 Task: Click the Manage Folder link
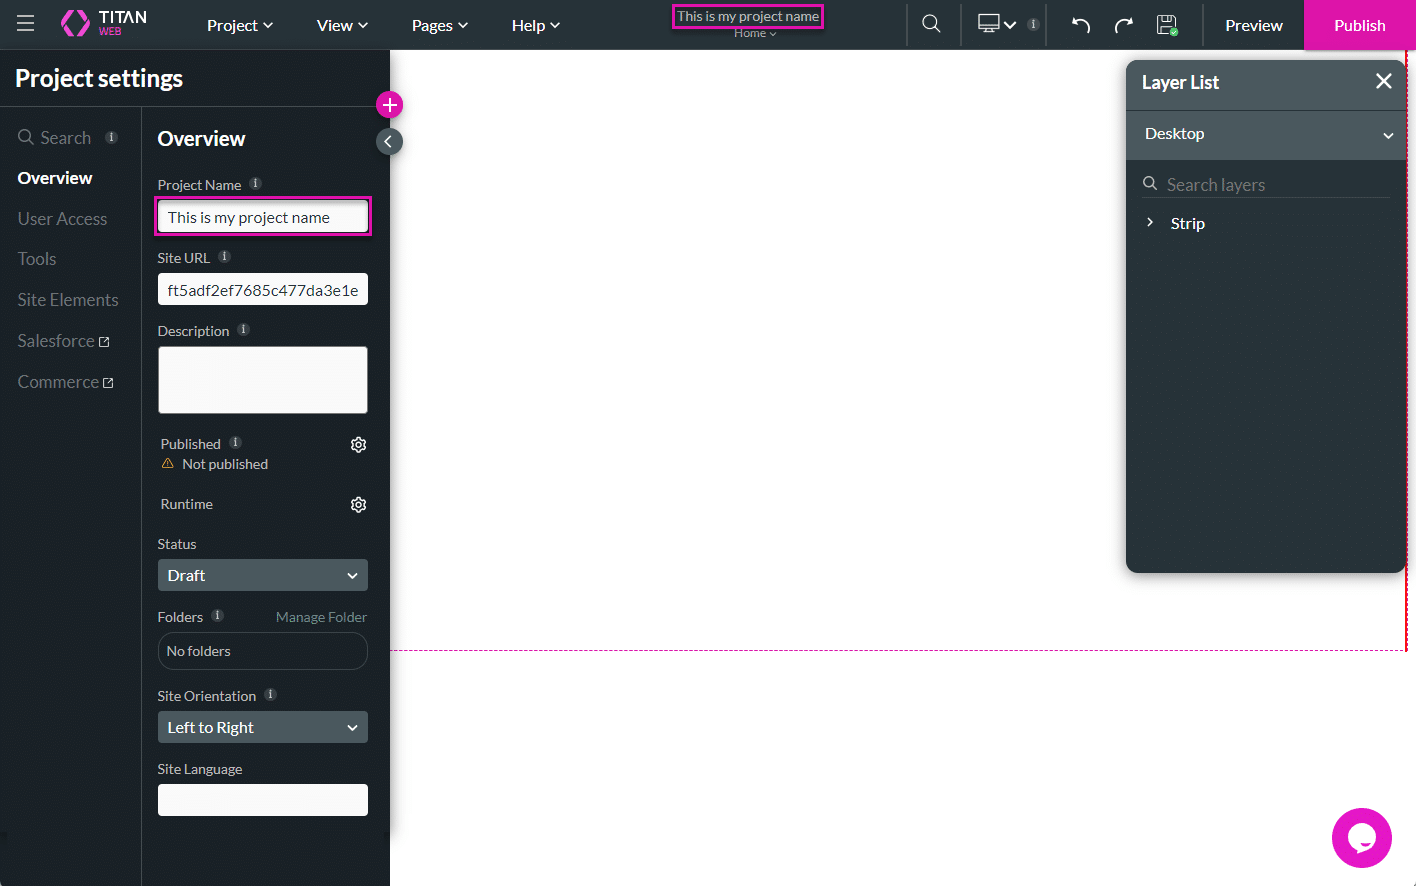tap(321, 618)
